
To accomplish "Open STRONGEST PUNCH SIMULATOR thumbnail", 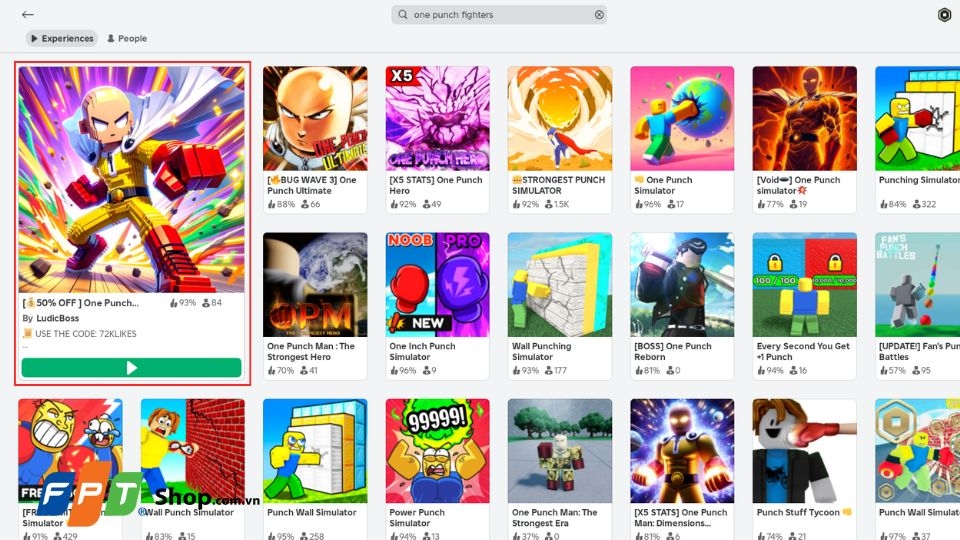I will tap(560, 119).
